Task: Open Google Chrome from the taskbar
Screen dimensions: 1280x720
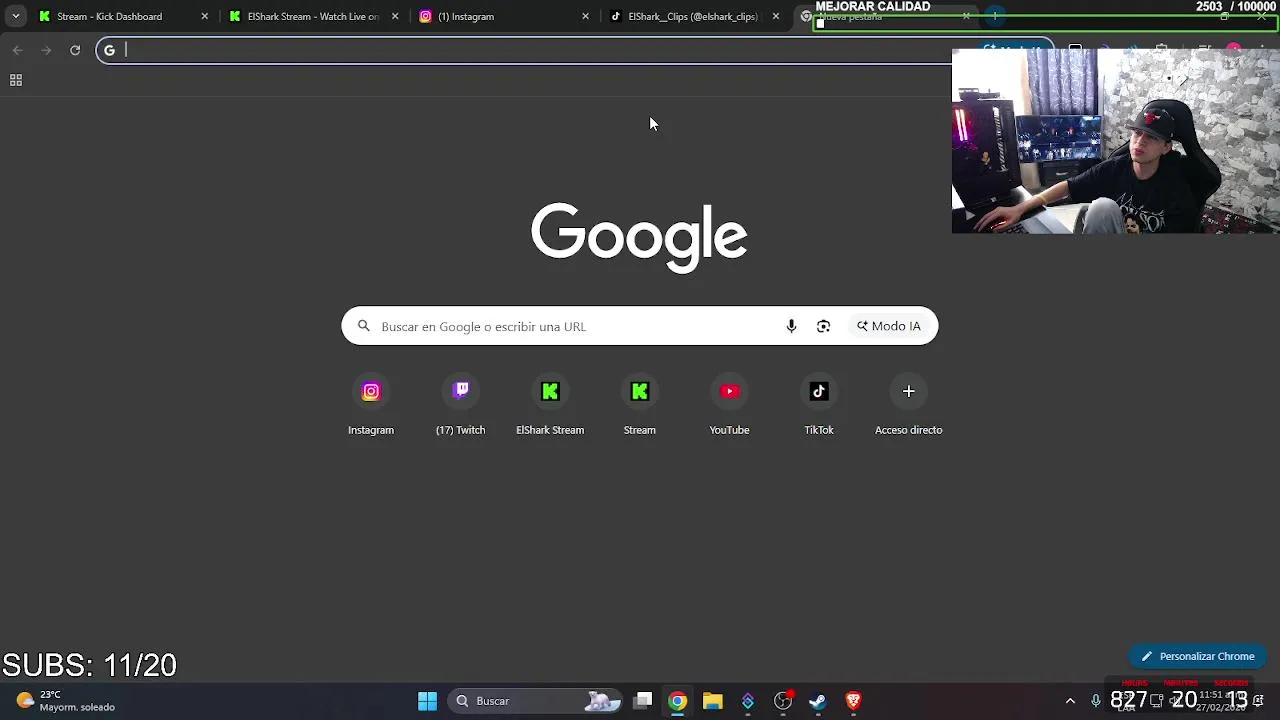Action: click(x=678, y=701)
